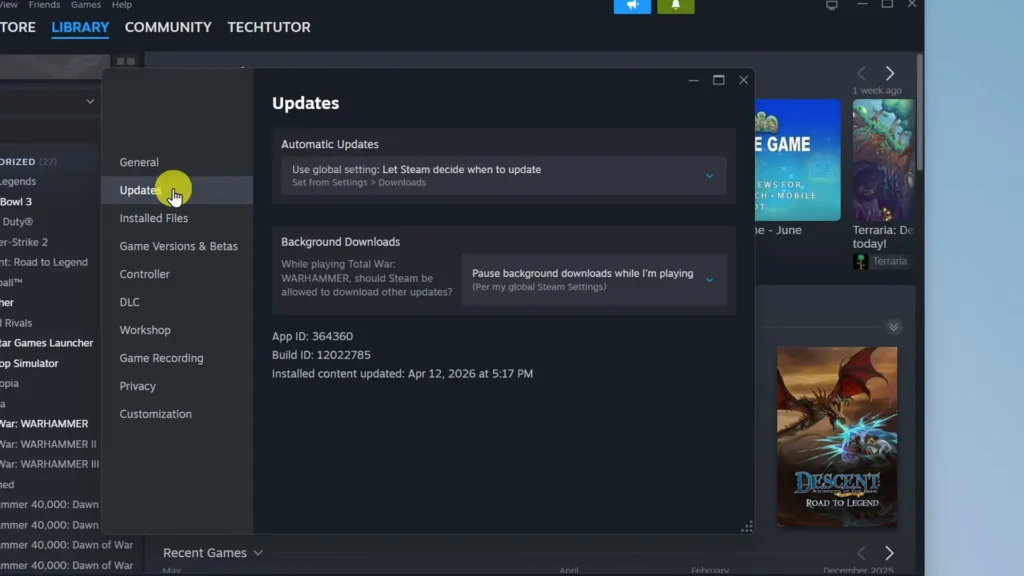The image size is (1024, 576).
Task: Click the library vertical scrollbar
Action: click(920, 111)
